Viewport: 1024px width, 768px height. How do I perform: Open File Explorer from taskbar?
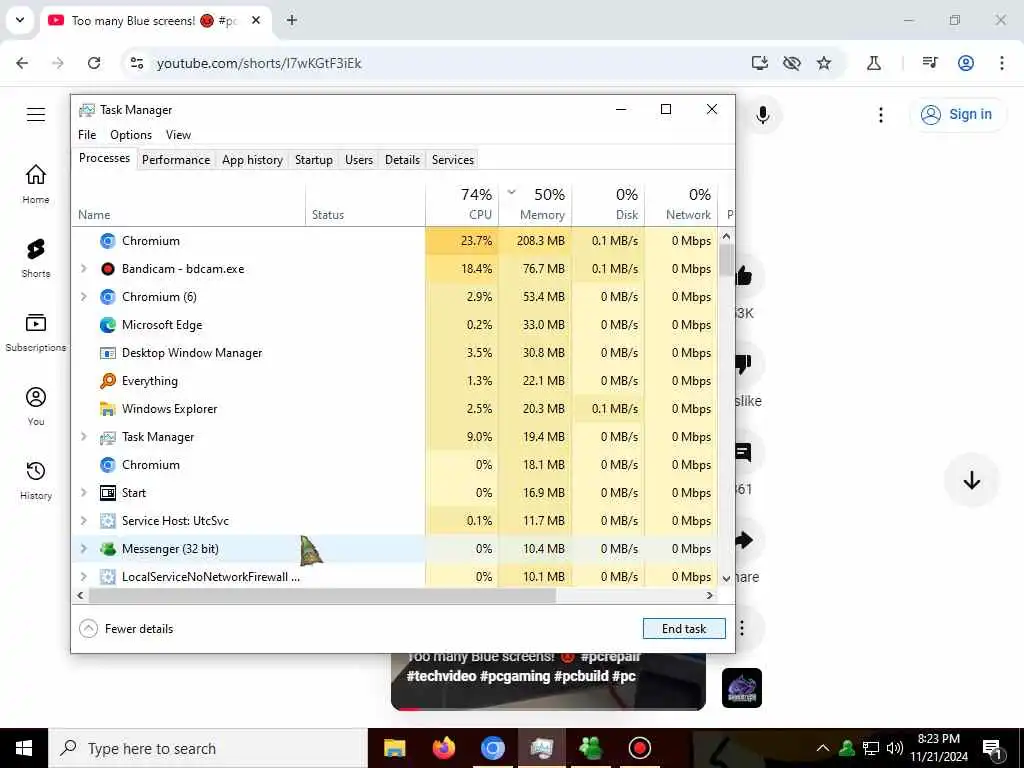394,748
